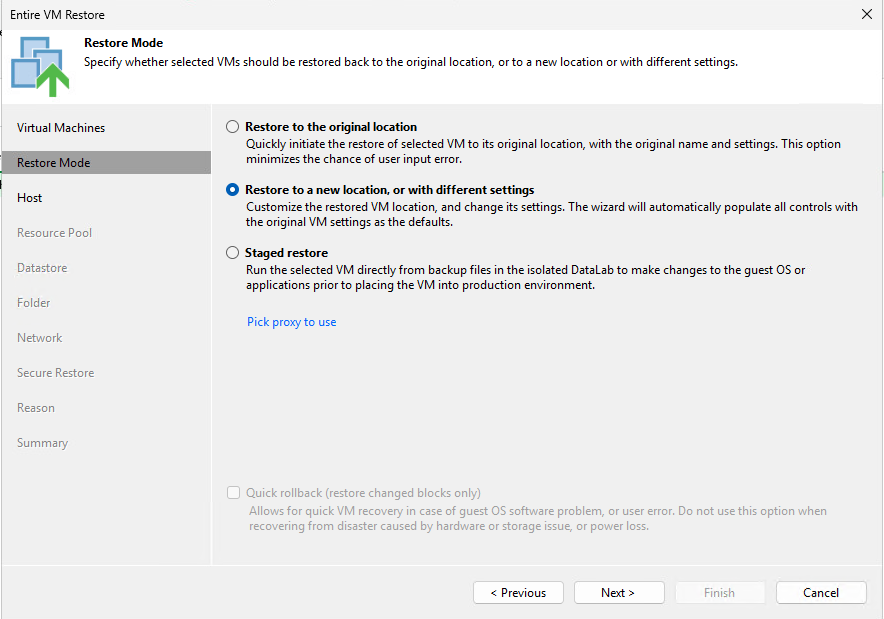Navigate to the Secure Restore step
The image size is (884, 619).
point(55,372)
